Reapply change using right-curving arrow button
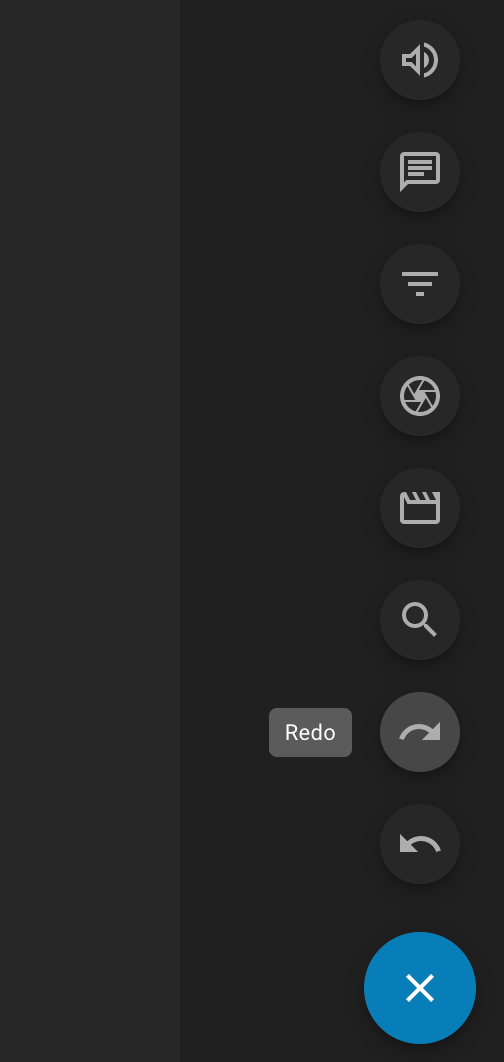The height and width of the screenshot is (1062, 504). click(x=420, y=732)
